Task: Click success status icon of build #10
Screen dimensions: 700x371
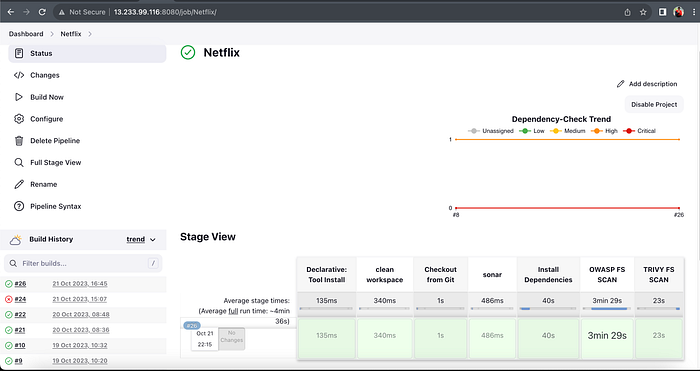Action: [x=8, y=346]
